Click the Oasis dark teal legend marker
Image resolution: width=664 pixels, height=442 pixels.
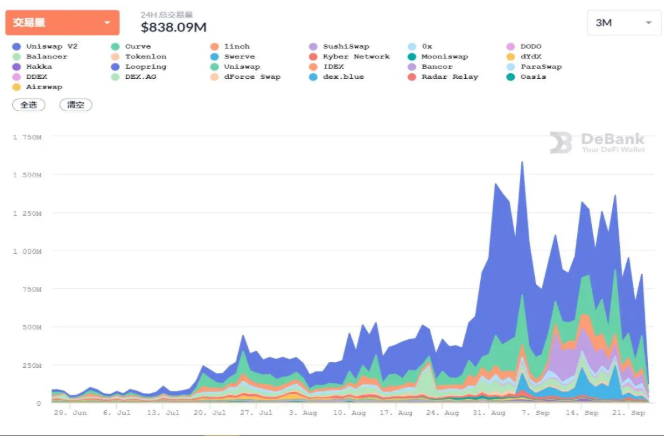click(x=511, y=77)
